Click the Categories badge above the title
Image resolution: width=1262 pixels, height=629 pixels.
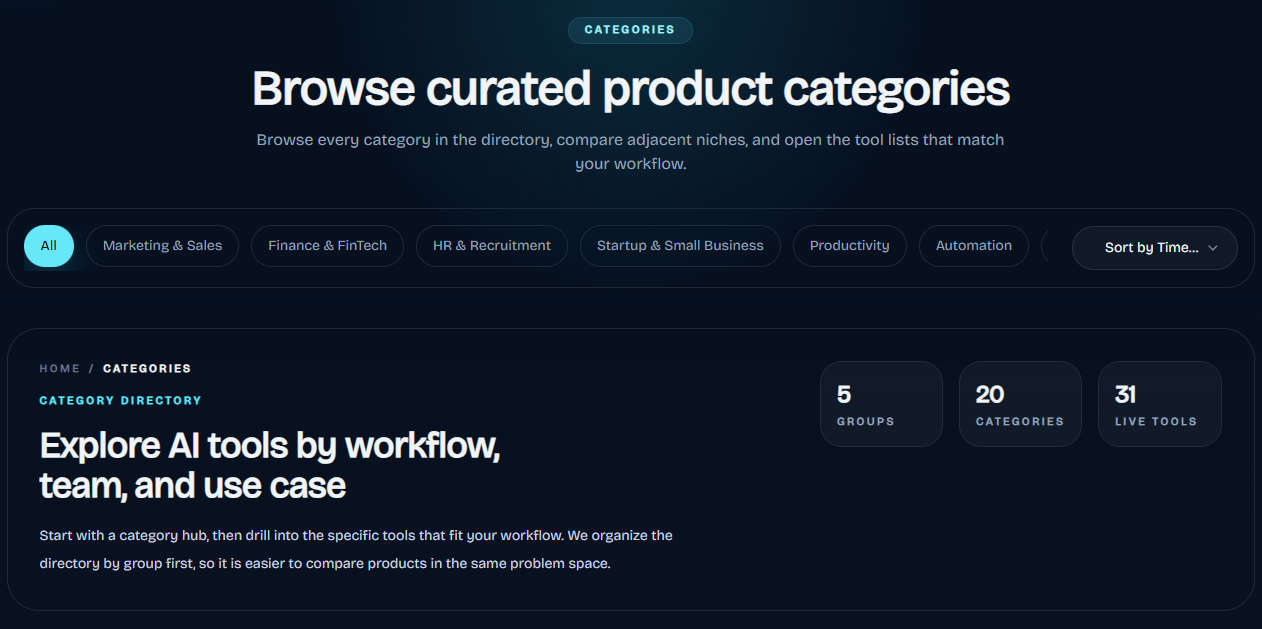point(630,30)
